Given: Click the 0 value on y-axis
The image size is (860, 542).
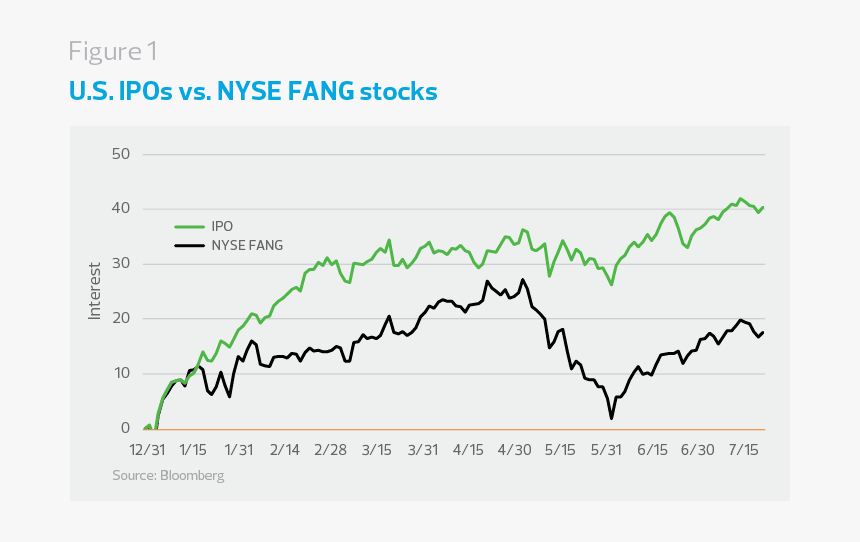Looking at the screenshot, I should 126,429.
